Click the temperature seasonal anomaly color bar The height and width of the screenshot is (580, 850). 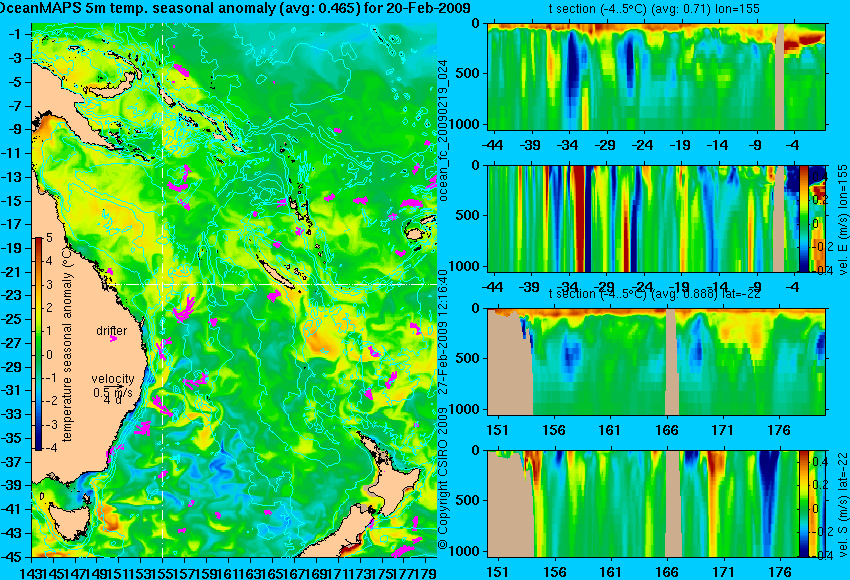pyautogui.click(x=38, y=344)
